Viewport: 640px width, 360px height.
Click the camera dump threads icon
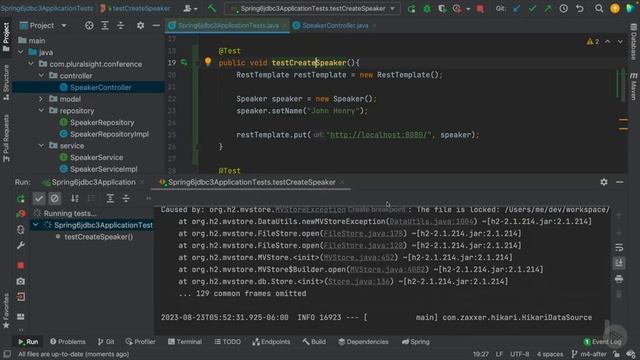pos(21,281)
